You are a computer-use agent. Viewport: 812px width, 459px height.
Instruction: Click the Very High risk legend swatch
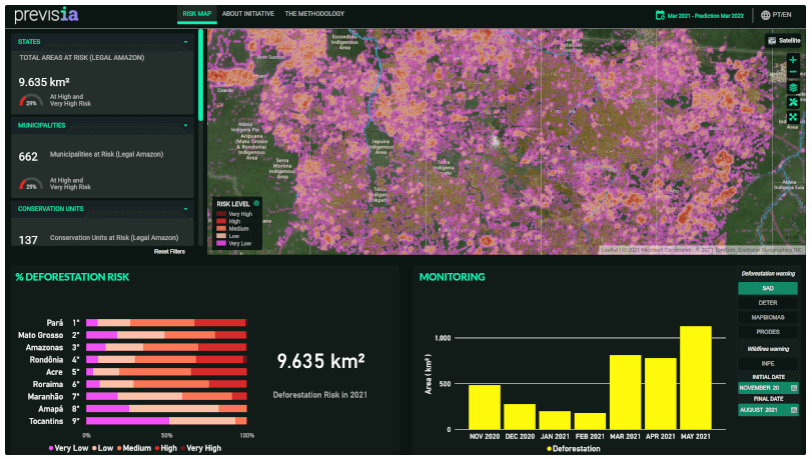click(x=222, y=213)
